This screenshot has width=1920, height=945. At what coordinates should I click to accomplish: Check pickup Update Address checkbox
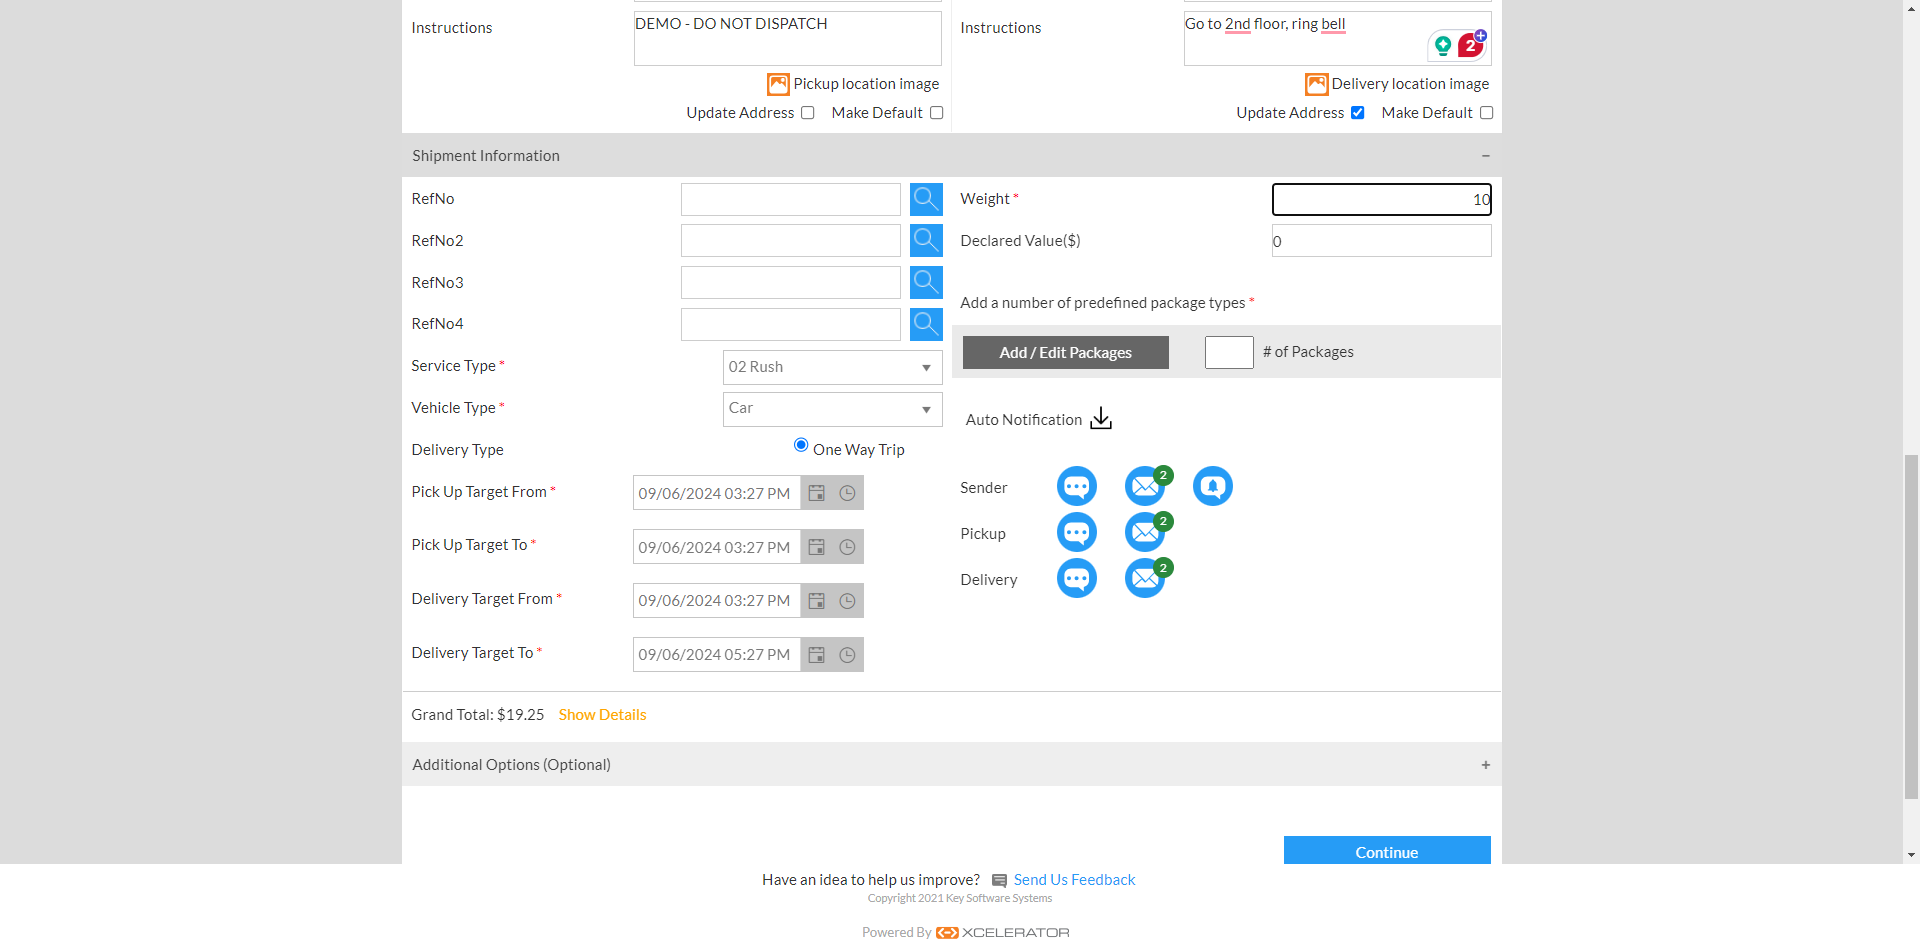808,113
